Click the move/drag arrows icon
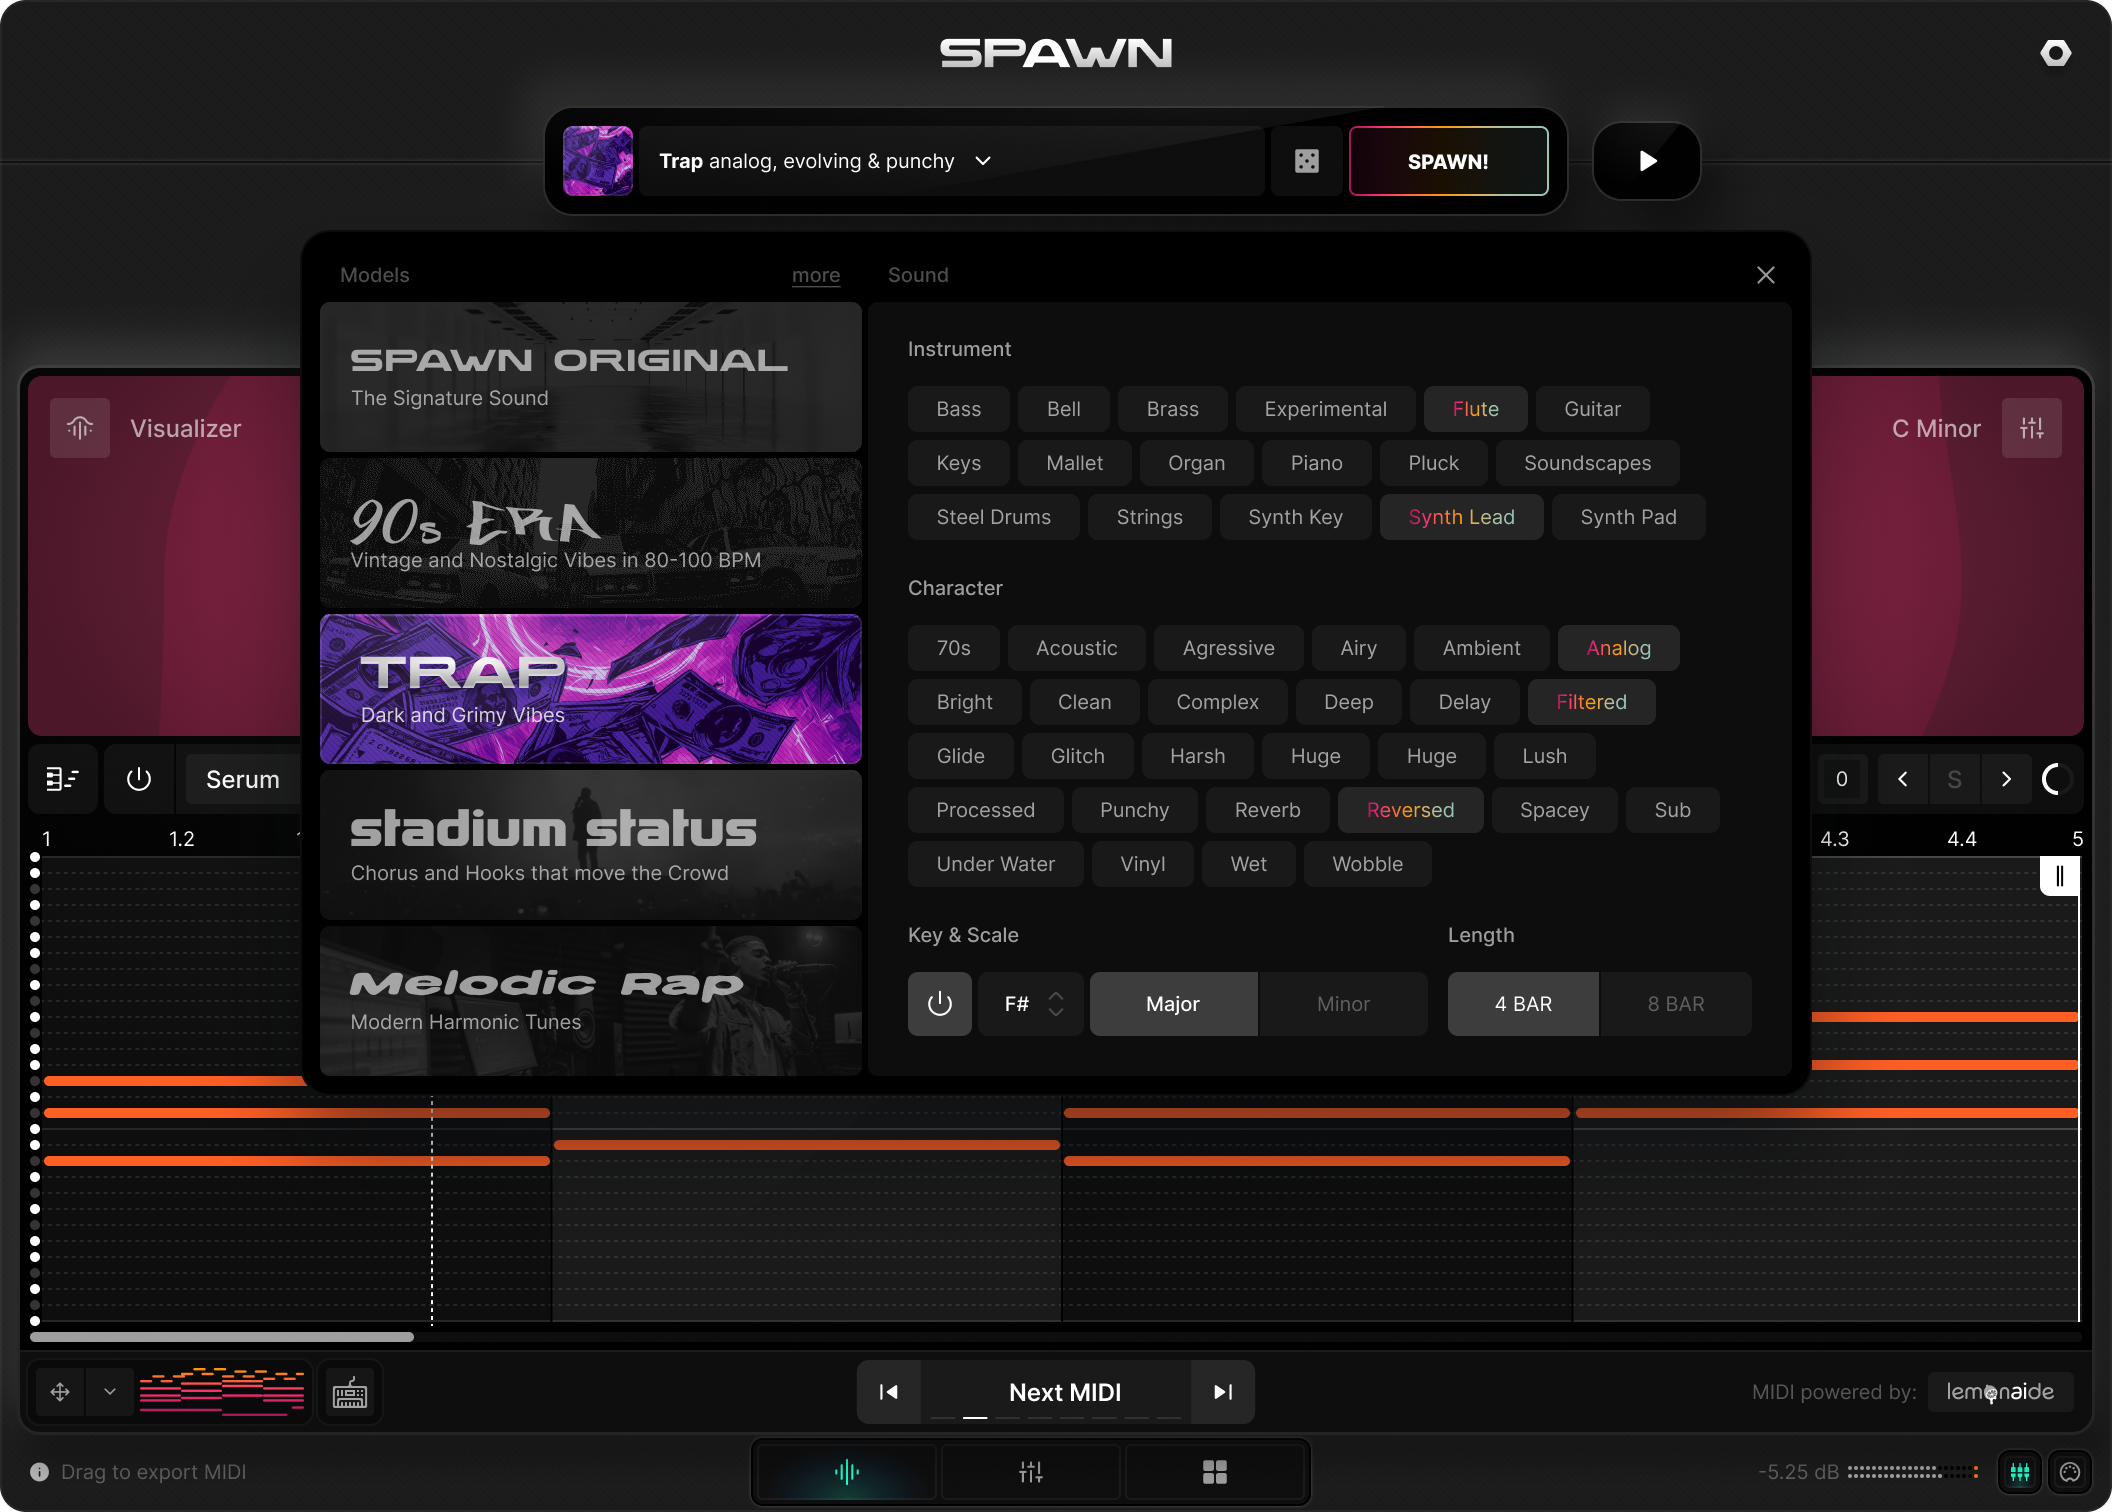Screen dimensions: 2112x1512 60,1392
